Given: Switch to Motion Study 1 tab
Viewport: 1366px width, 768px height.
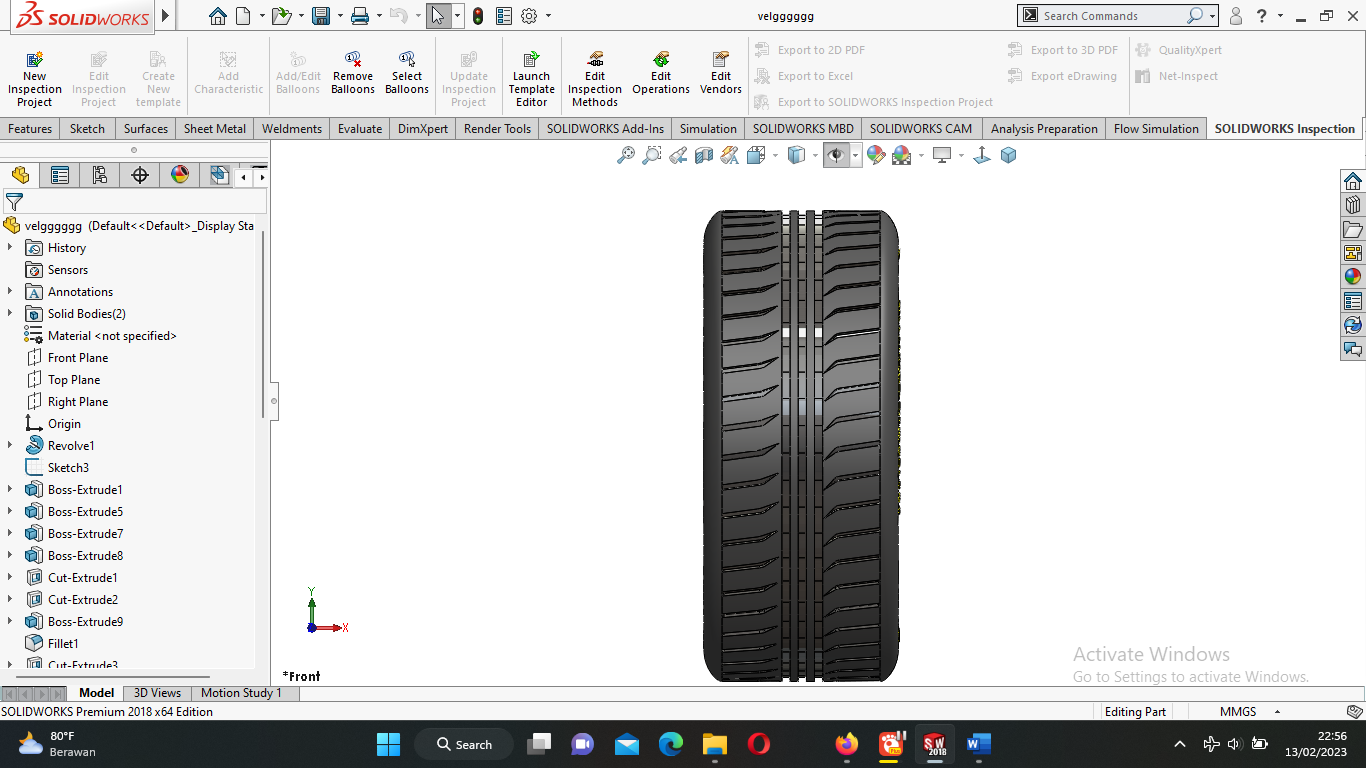Looking at the screenshot, I should tap(241, 693).
